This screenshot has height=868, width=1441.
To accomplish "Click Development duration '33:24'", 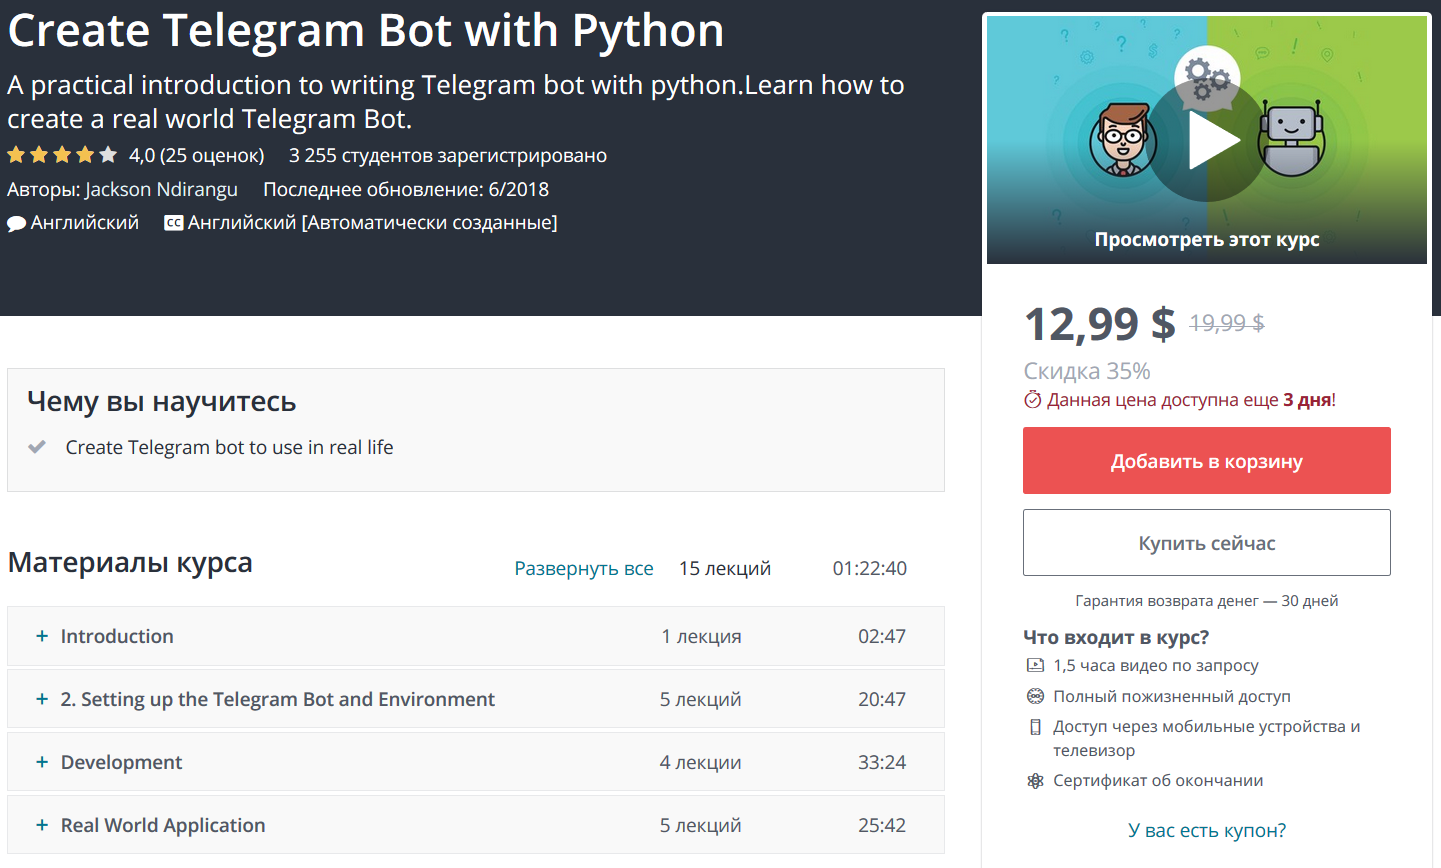I will [882, 762].
